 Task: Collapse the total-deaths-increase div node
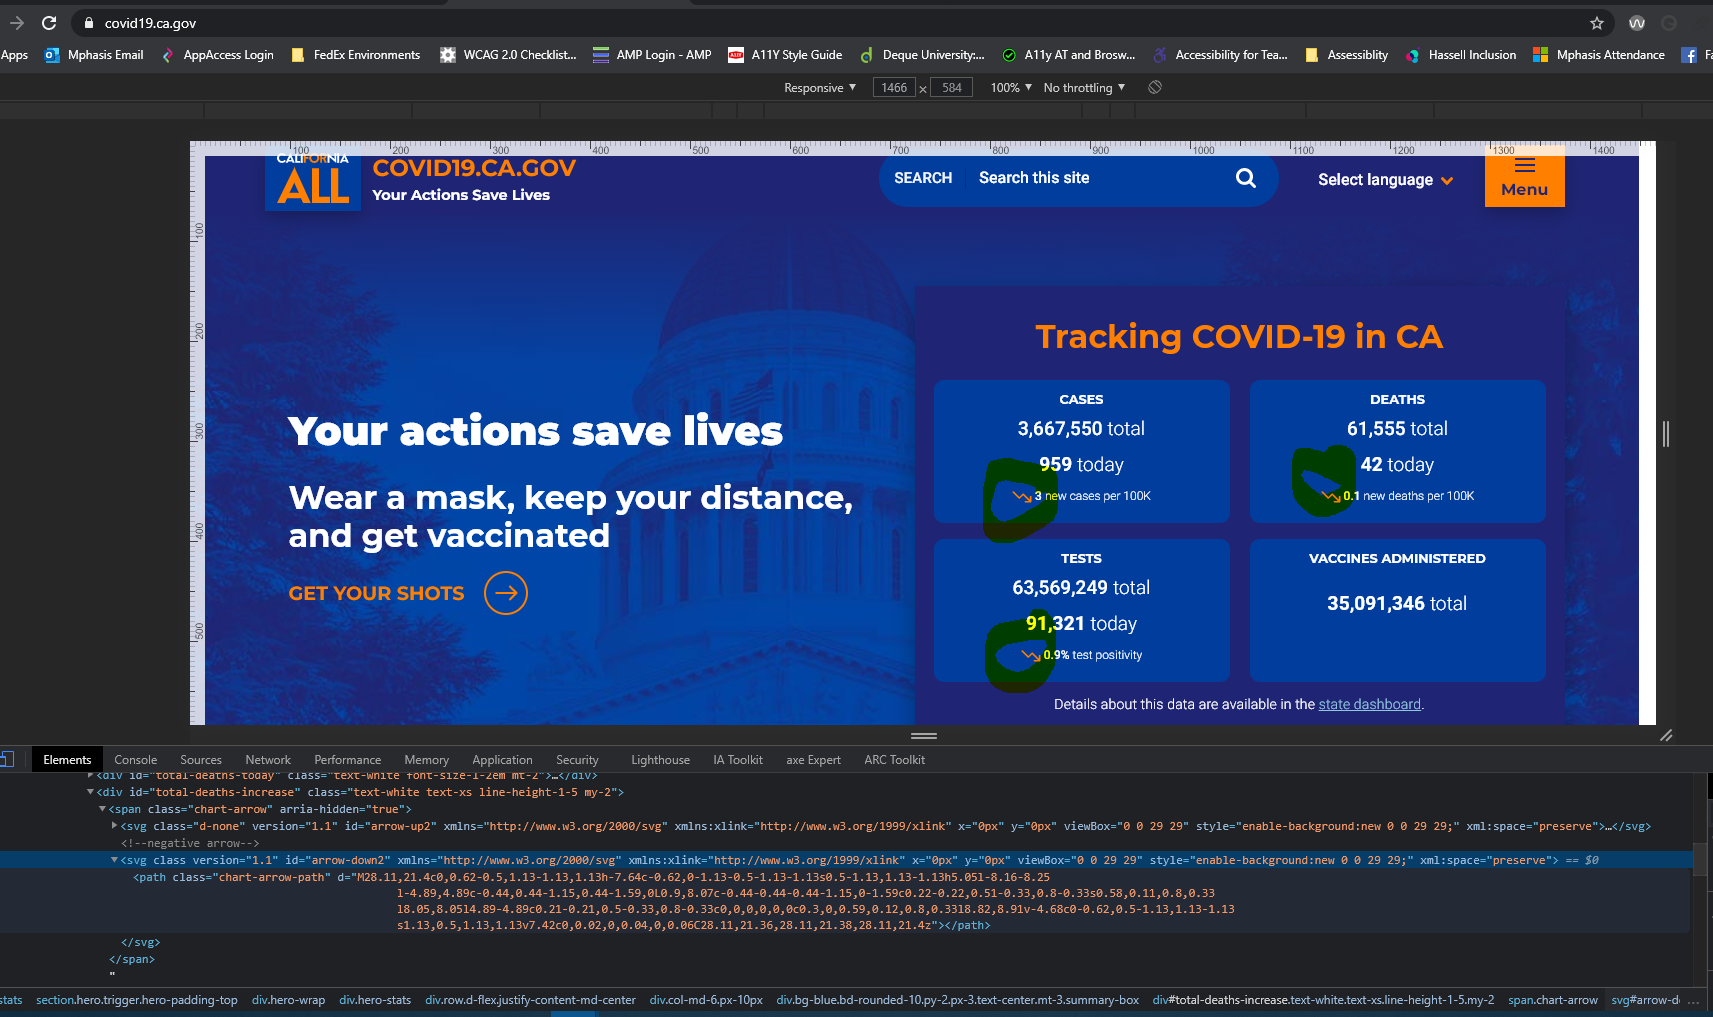tap(91, 792)
